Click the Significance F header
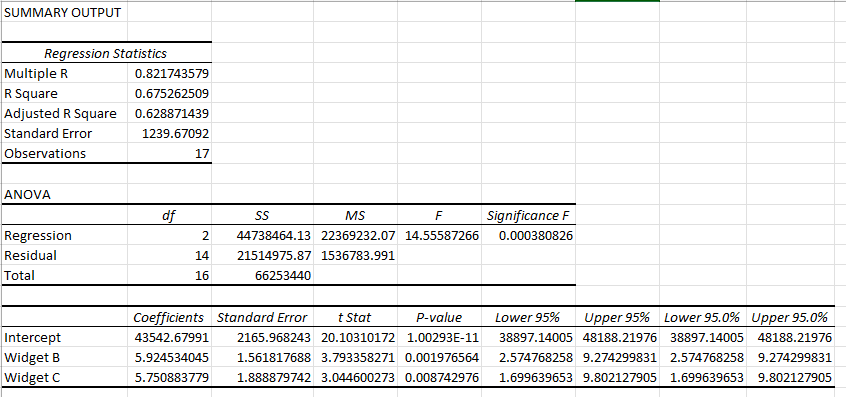The image size is (846, 397). (528, 216)
